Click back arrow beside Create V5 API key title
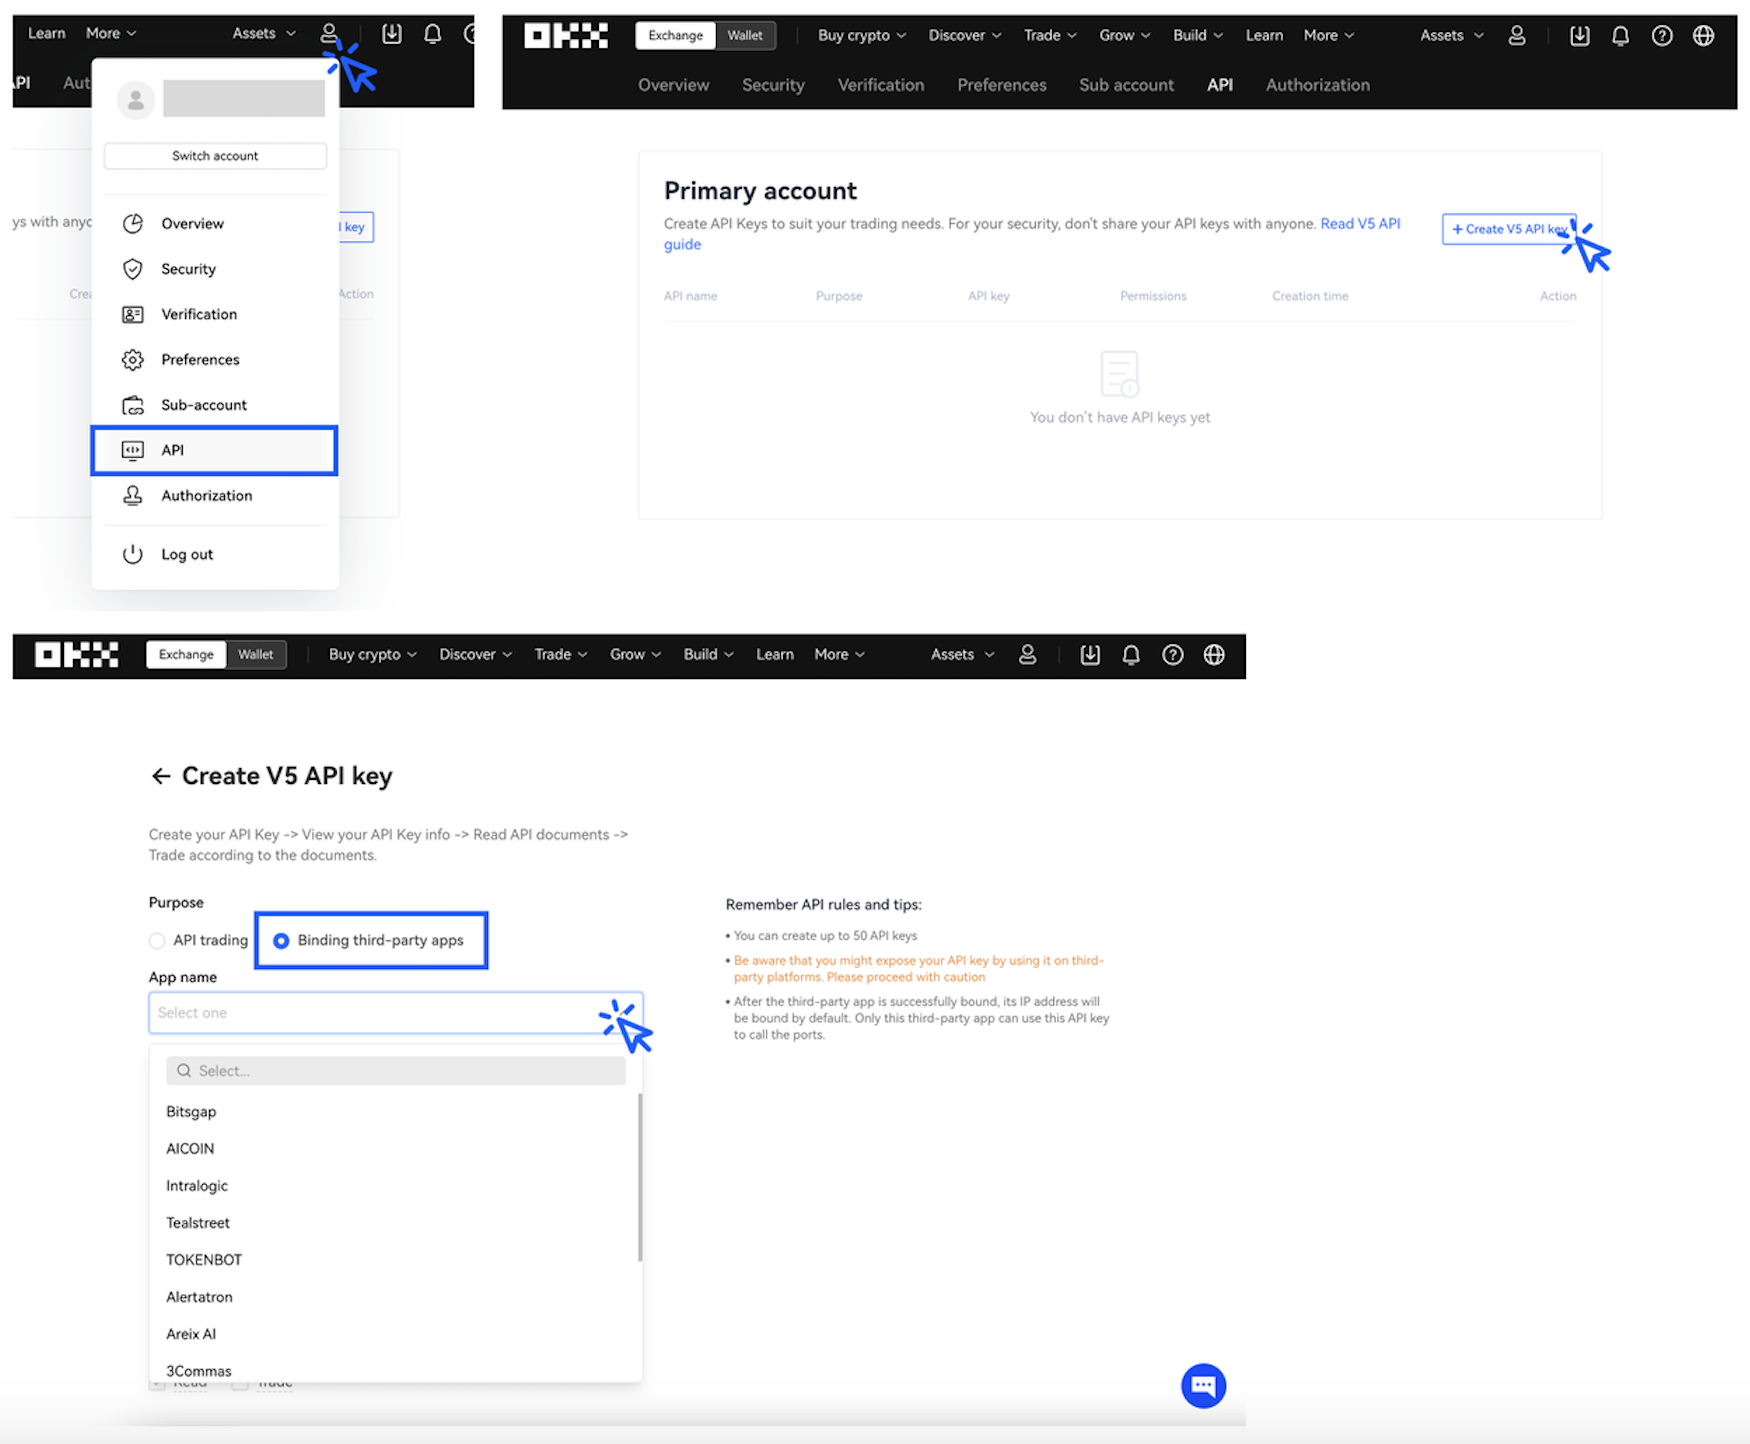The width and height of the screenshot is (1750, 1444). 161,776
